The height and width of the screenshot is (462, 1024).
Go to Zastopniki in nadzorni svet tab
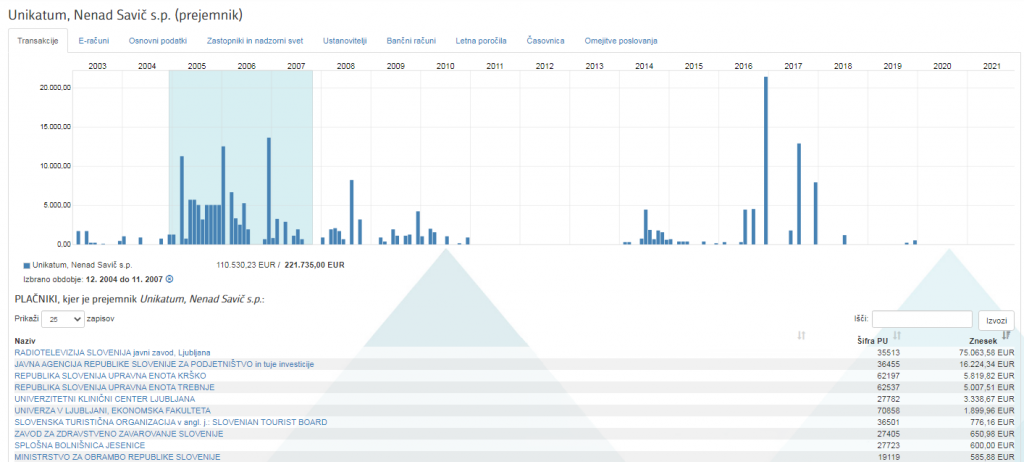point(254,41)
